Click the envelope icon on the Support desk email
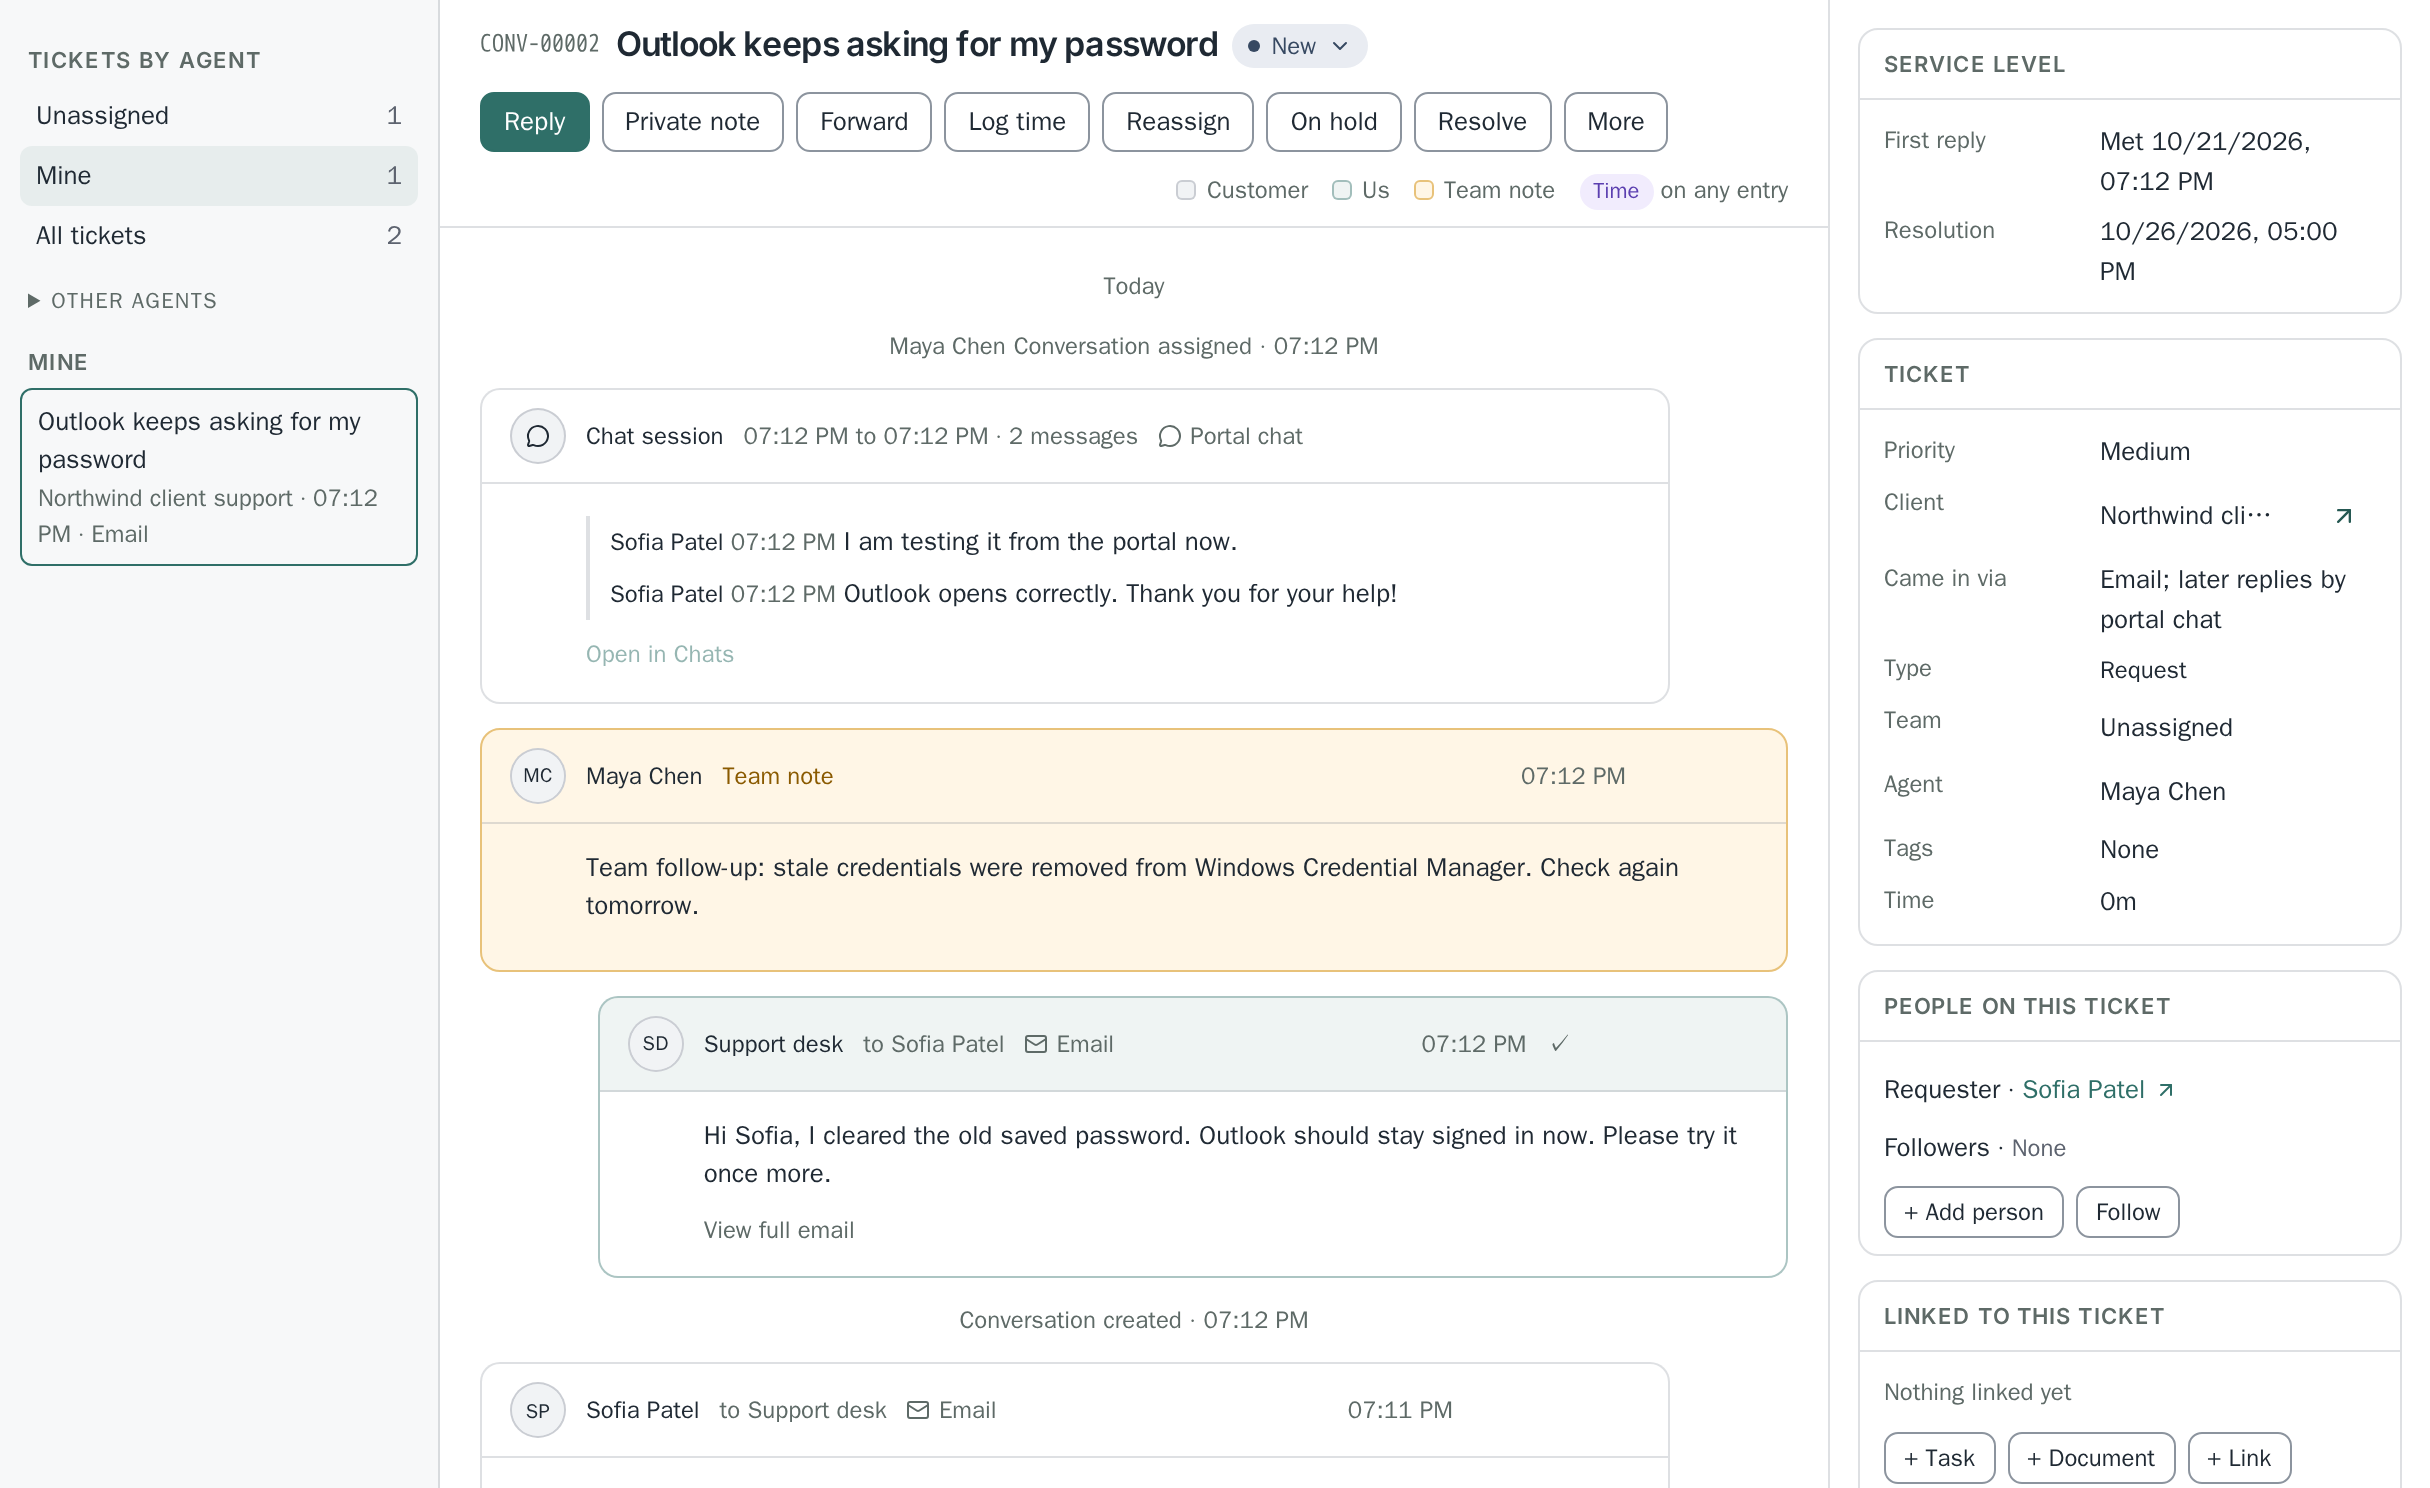This screenshot has height=1488, width=2430. [1036, 1044]
